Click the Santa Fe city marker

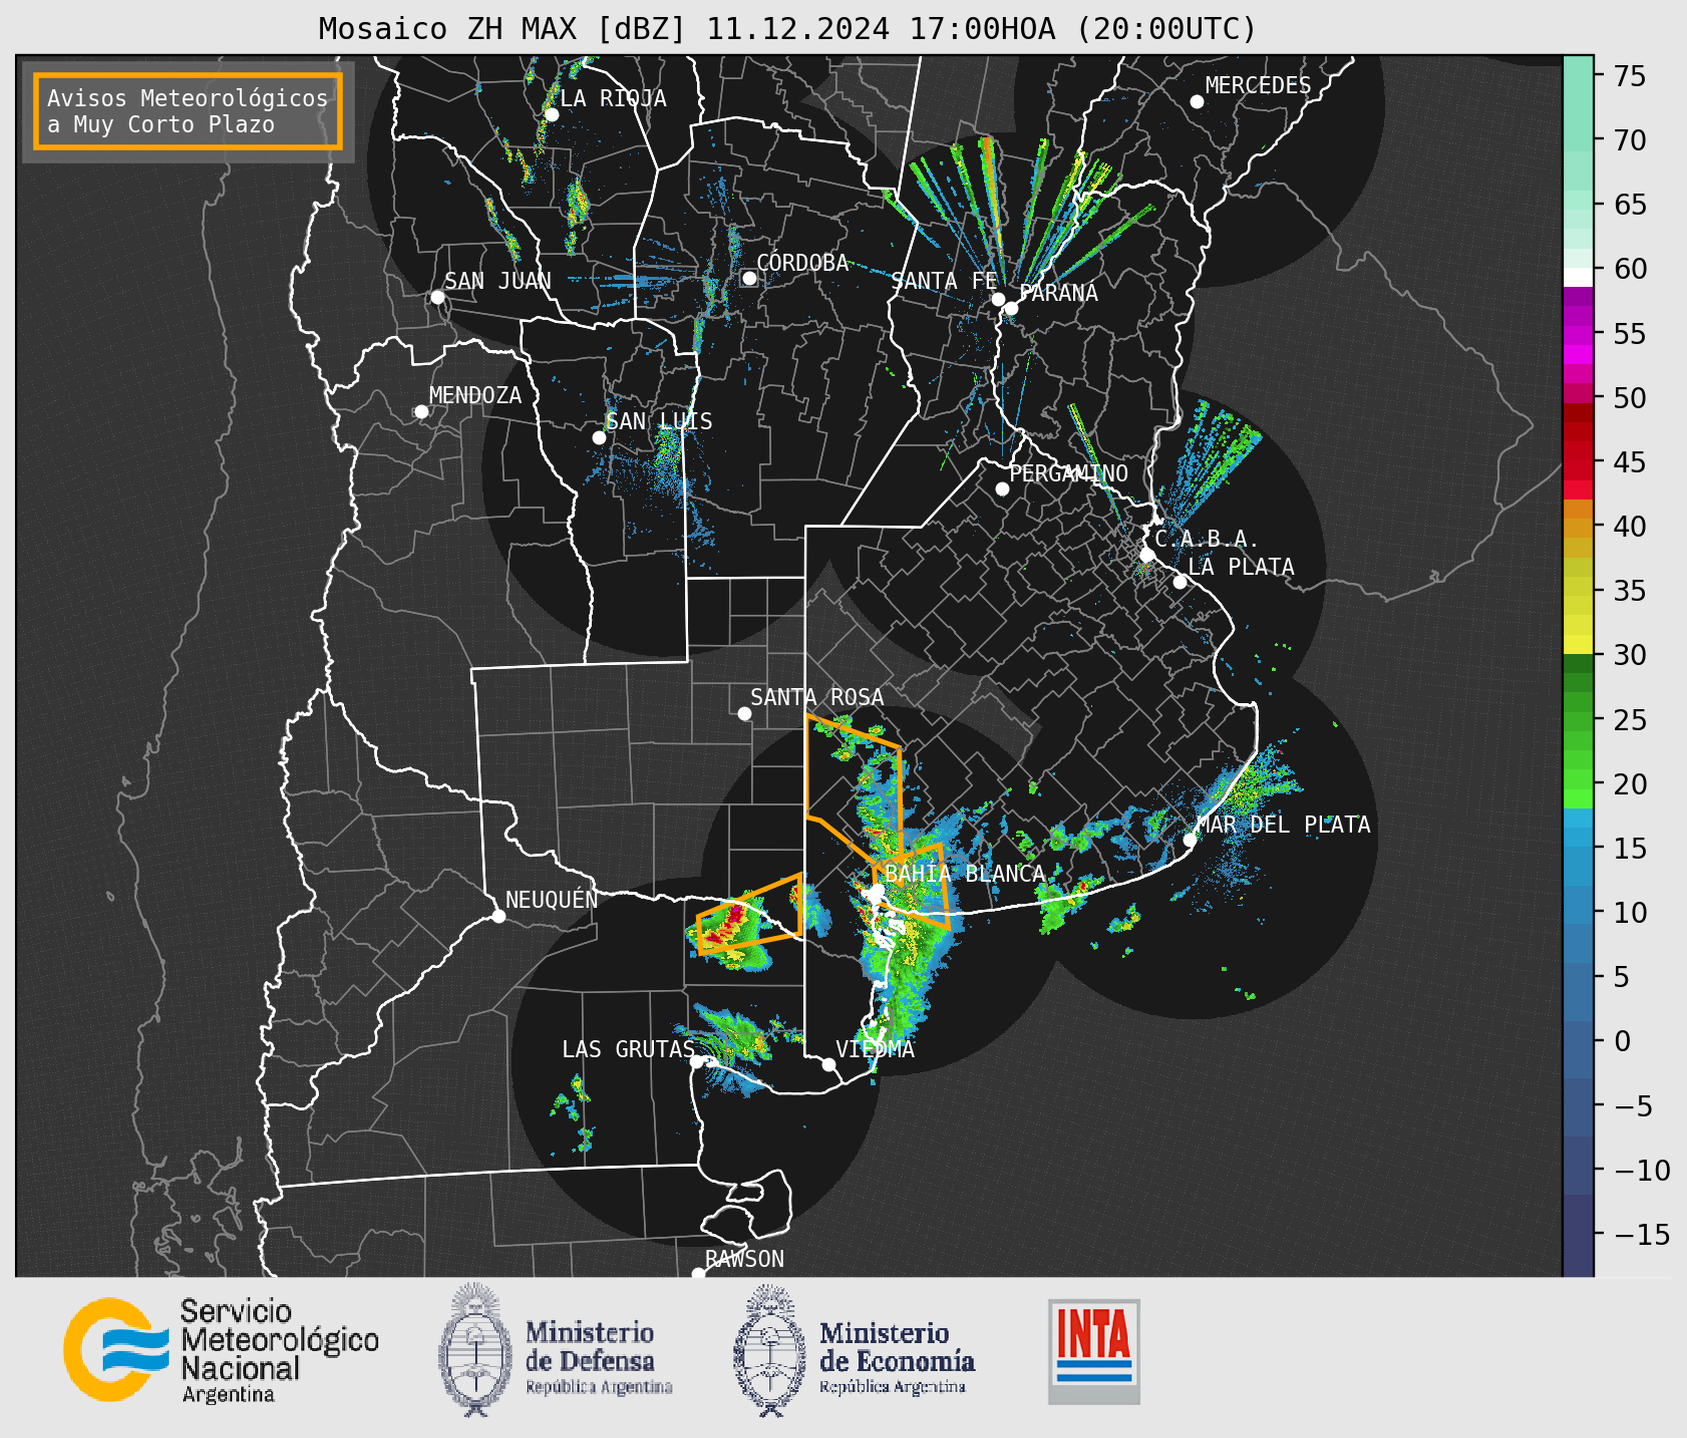tap(998, 299)
